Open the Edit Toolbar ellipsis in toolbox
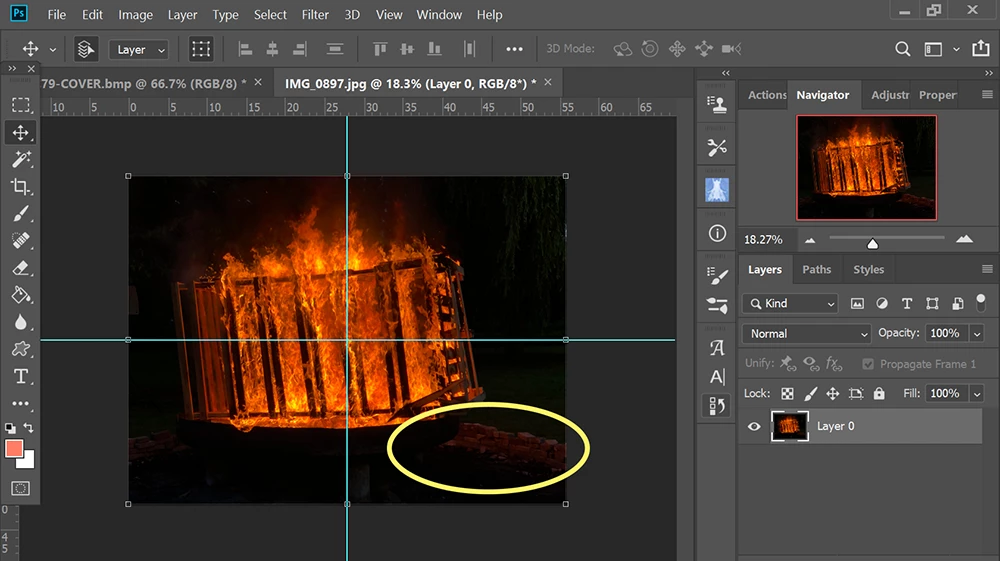This screenshot has width=1000, height=561. tap(20, 403)
